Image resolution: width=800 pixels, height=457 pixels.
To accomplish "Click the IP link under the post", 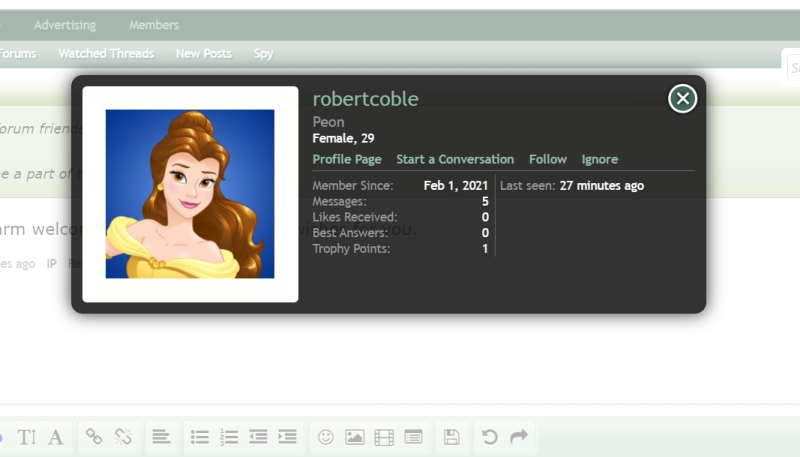I will (52, 264).
